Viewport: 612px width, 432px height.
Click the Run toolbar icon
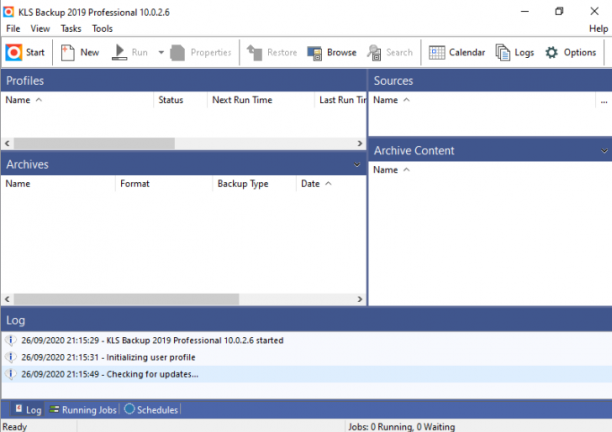point(130,52)
